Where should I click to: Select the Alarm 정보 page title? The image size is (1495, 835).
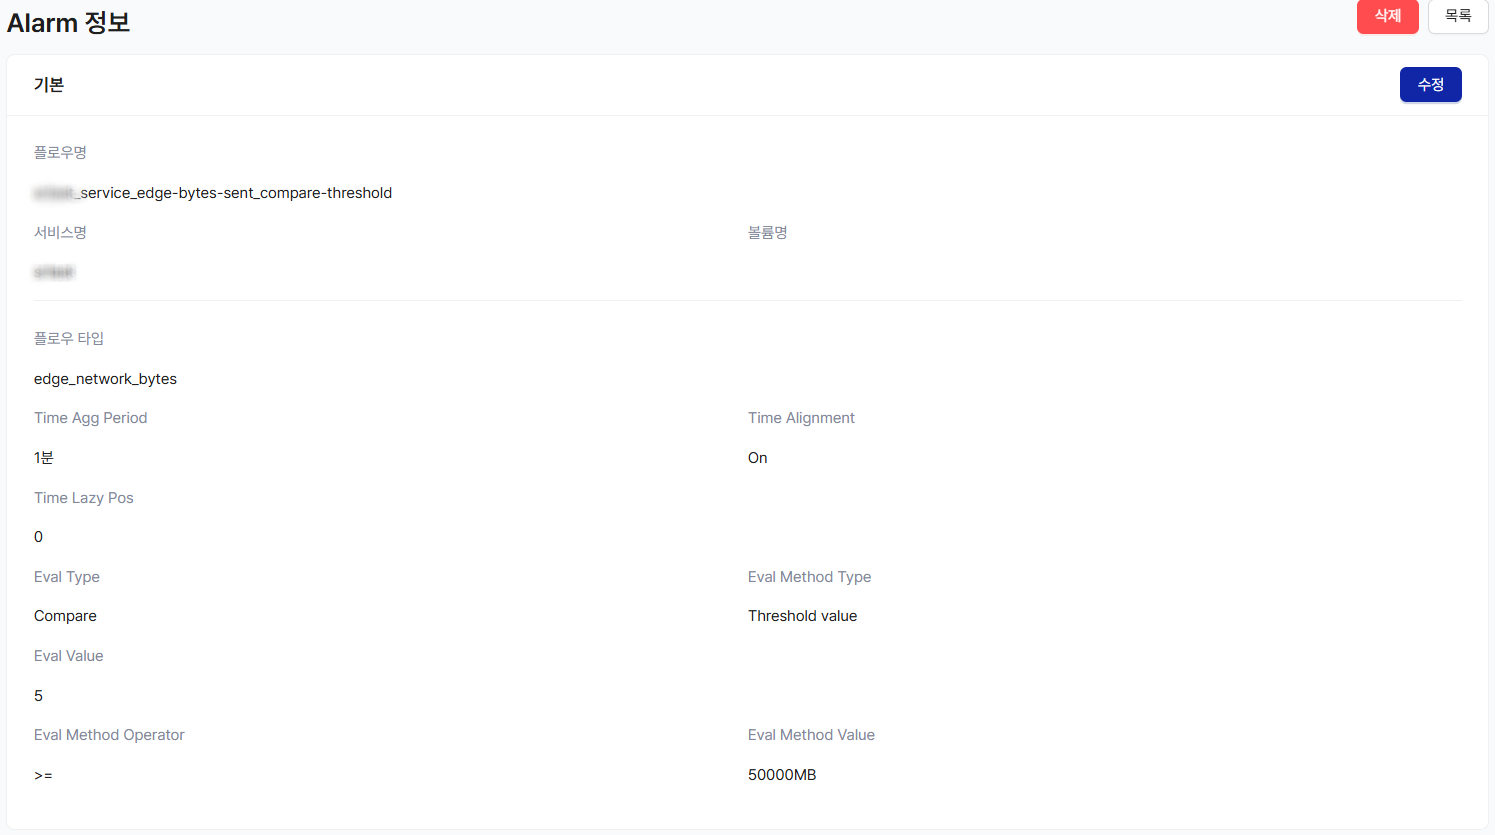pos(68,22)
